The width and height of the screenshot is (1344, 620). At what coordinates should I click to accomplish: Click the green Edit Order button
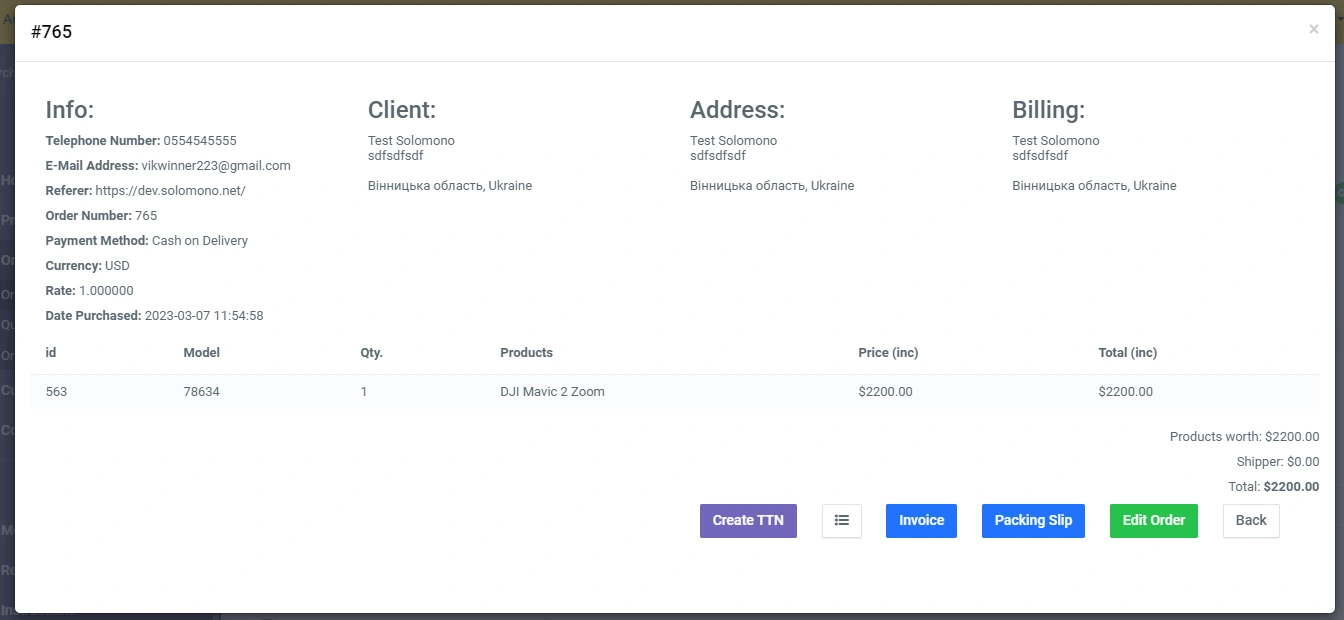1153,520
